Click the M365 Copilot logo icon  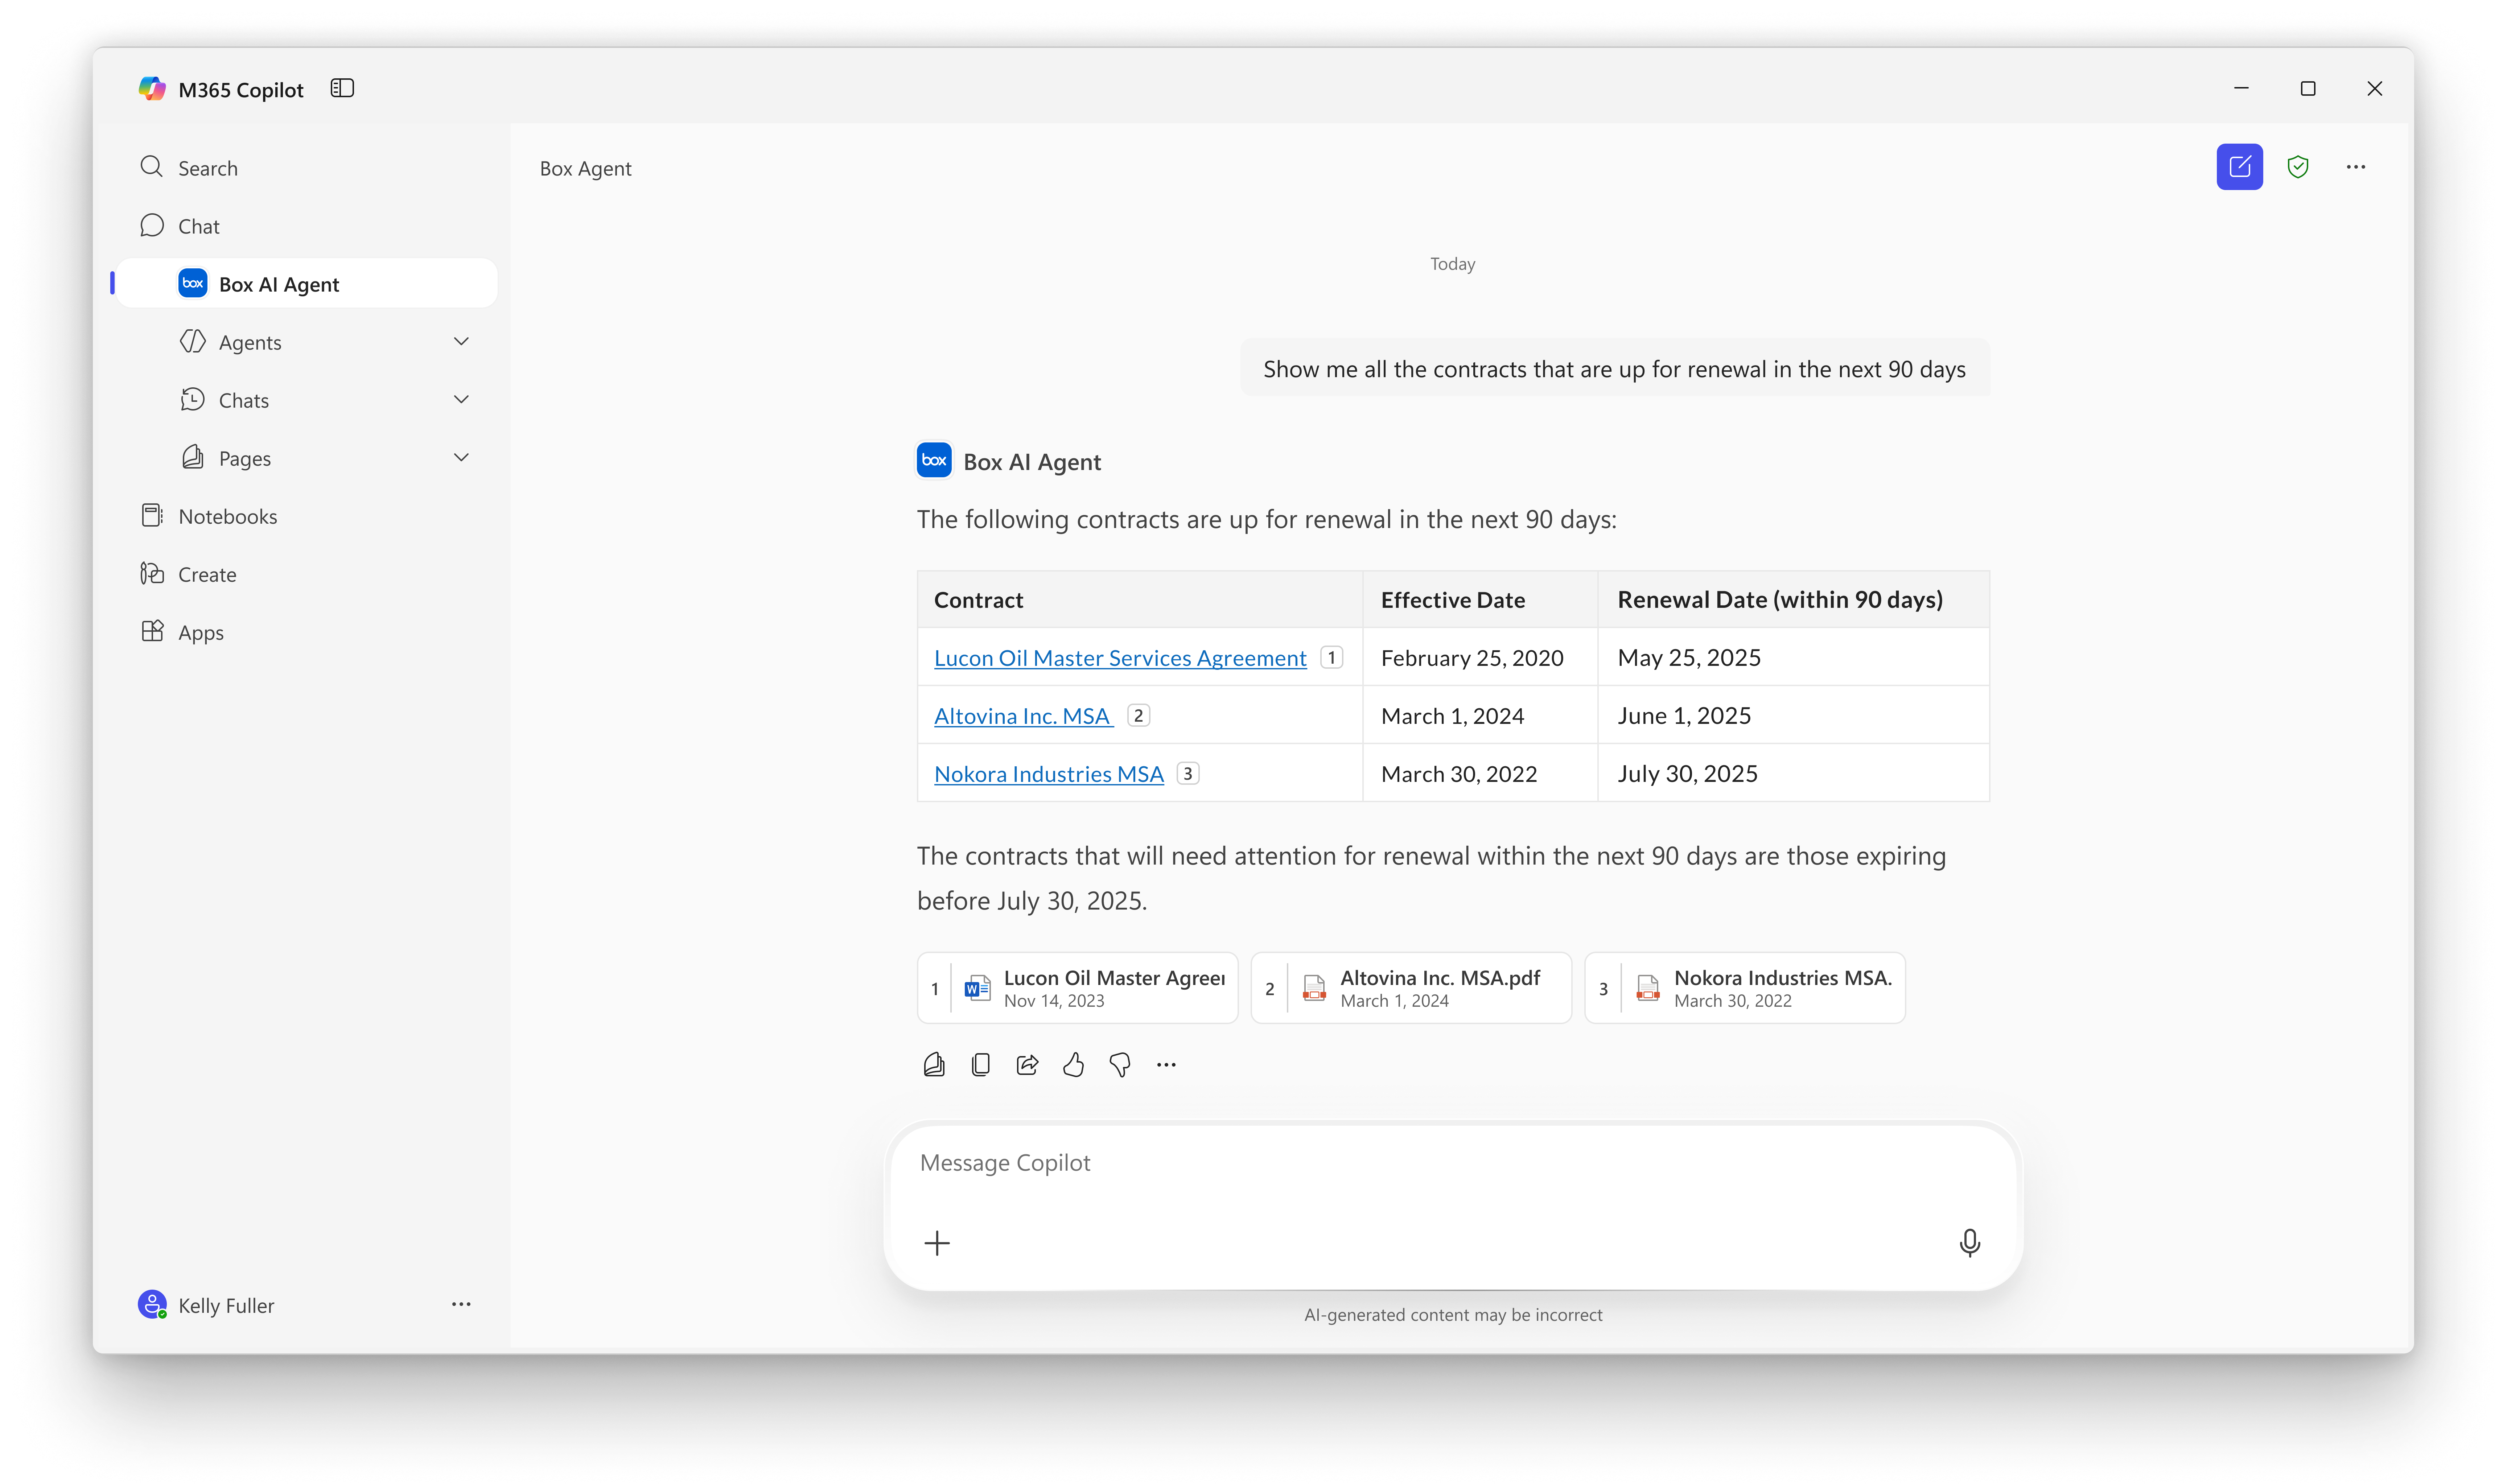(152, 89)
